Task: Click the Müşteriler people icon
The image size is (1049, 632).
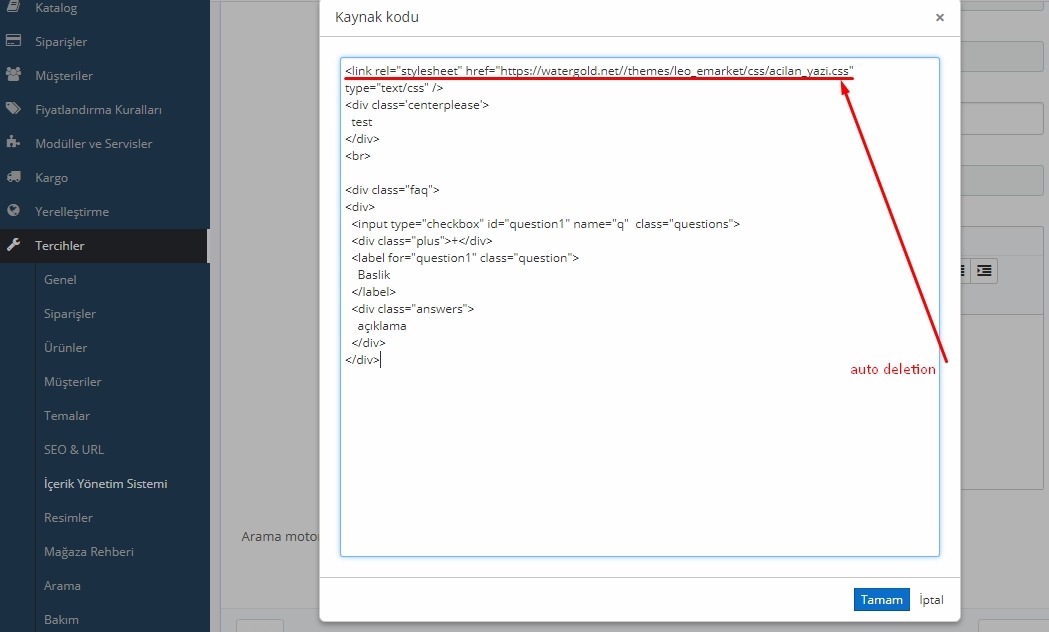Action: tap(13, 74)
